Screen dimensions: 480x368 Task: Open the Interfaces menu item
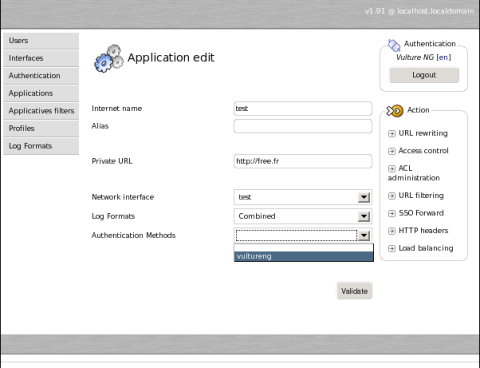pyautogui.click(x=41, y=58)
